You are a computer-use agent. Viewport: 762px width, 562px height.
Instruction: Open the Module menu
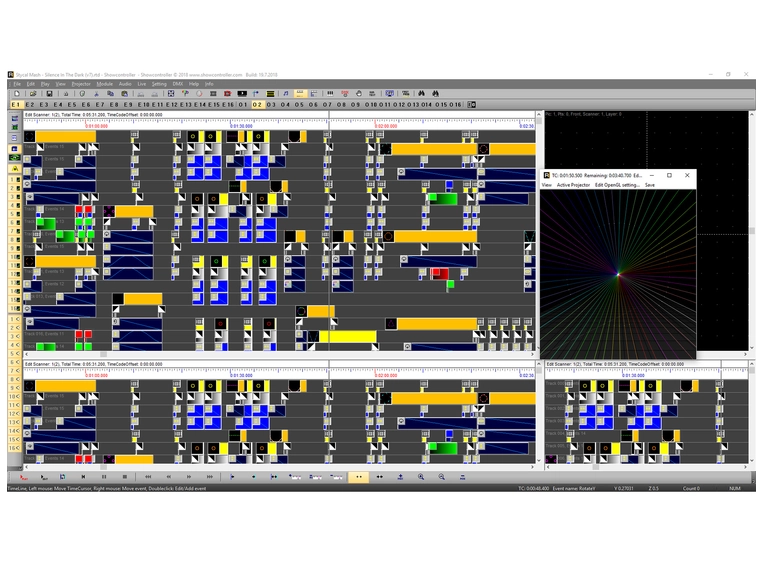(x=104, y=84)
